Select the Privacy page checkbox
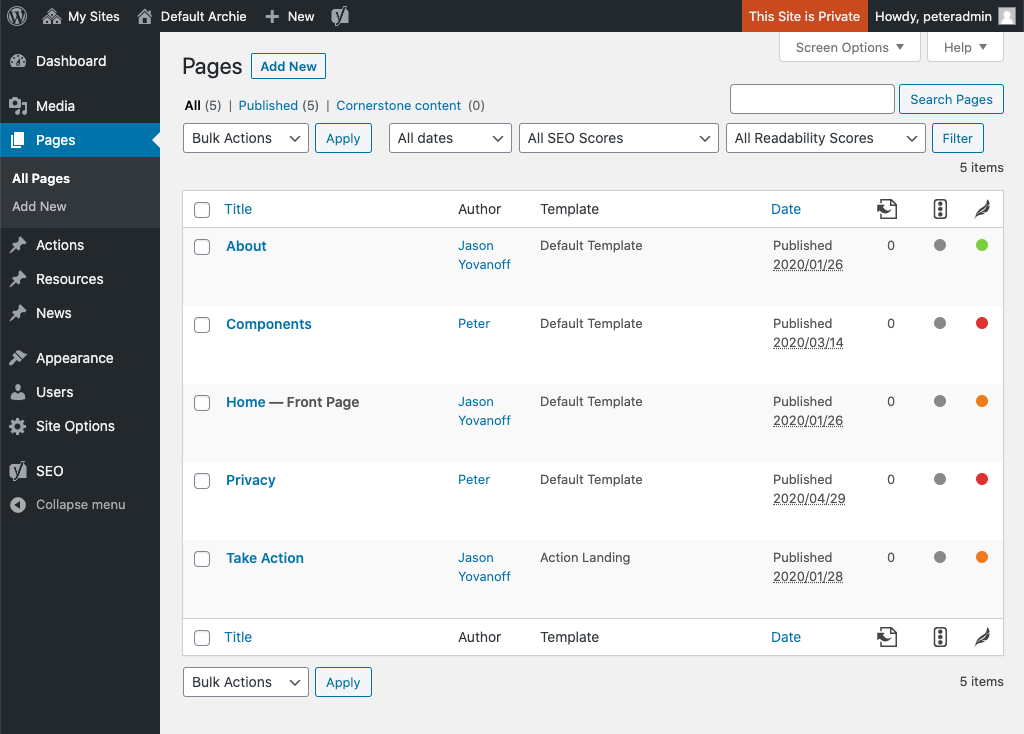This screenshot has height=734, width=1024. 202,481
